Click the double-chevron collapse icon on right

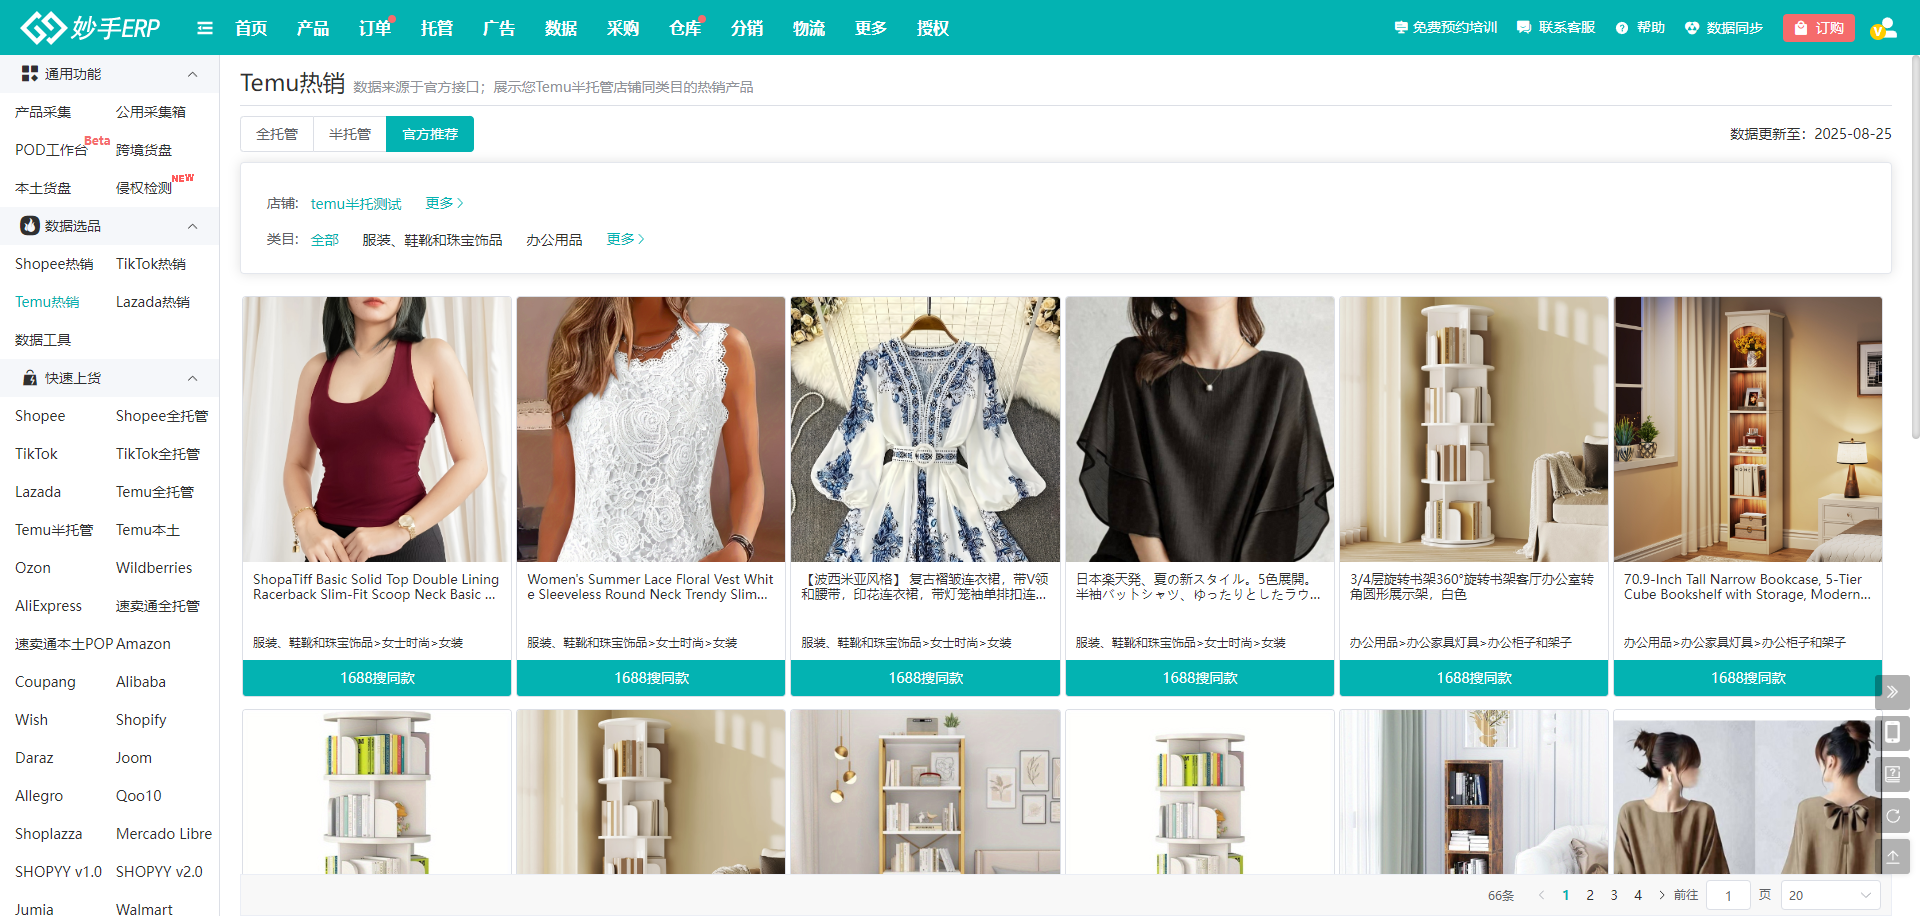(1892, 692)
